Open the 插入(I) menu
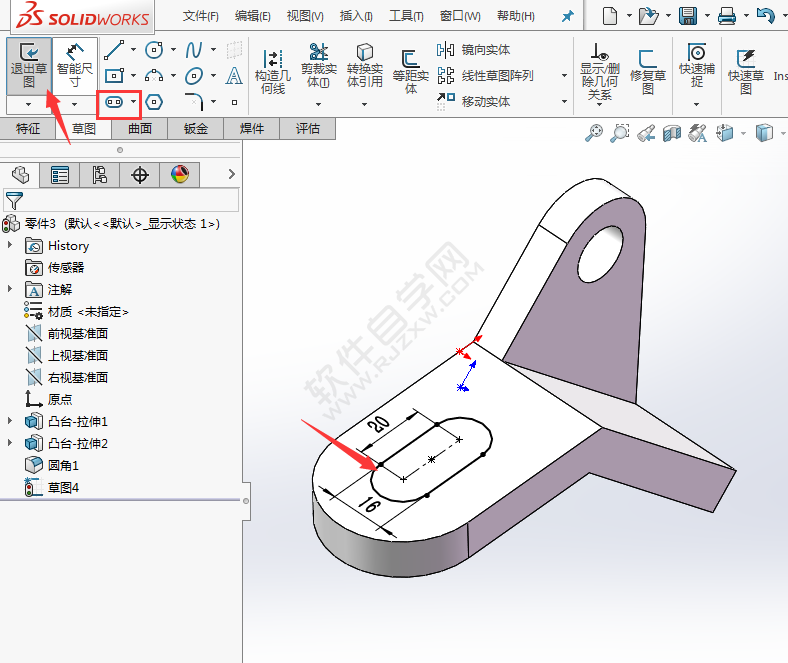788x663 pixels. [356, 16]
